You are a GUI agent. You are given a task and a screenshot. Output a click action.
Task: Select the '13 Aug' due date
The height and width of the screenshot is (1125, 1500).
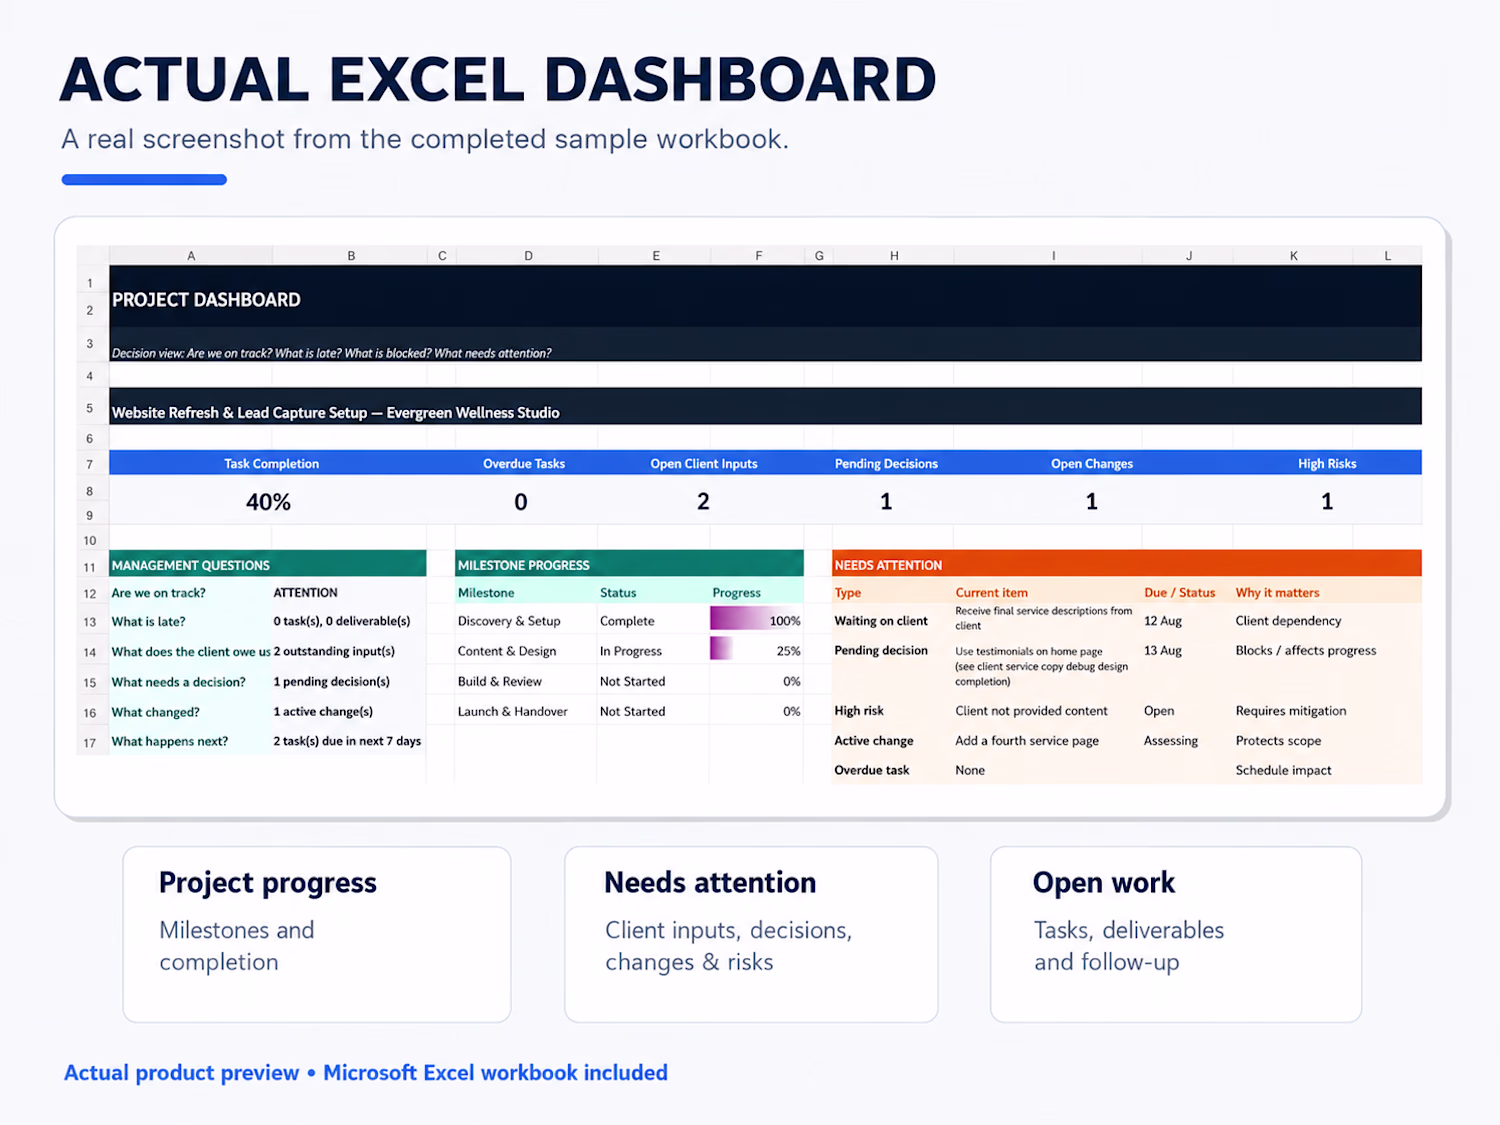(1163, 651)
